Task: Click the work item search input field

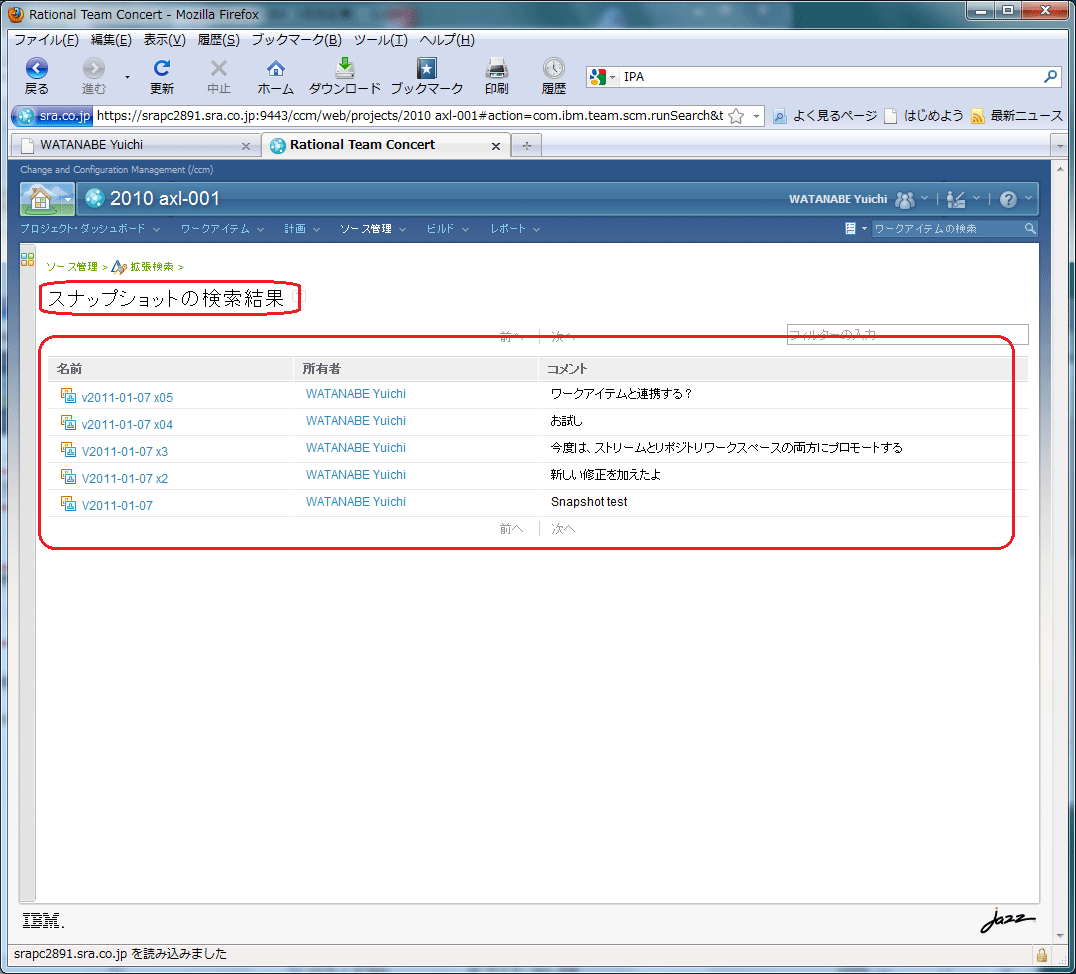Action: (x=948, y=229)
